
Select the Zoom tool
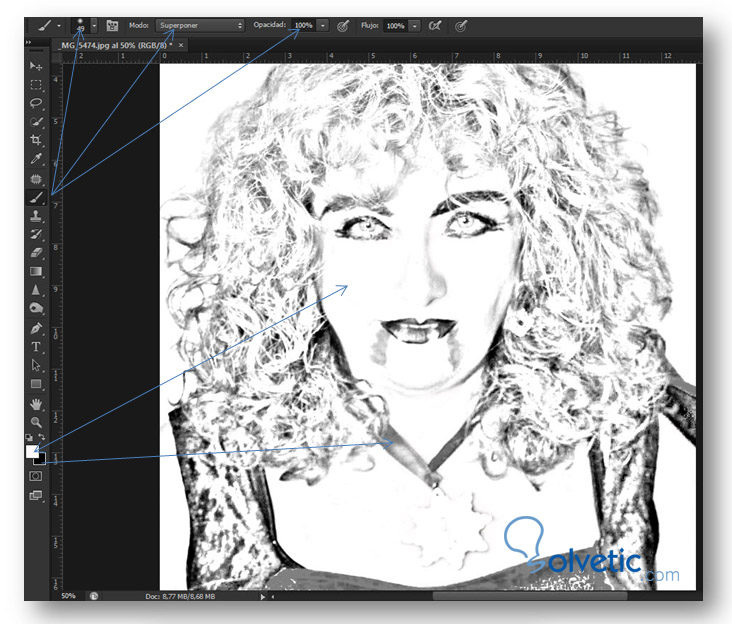(36, 422)
